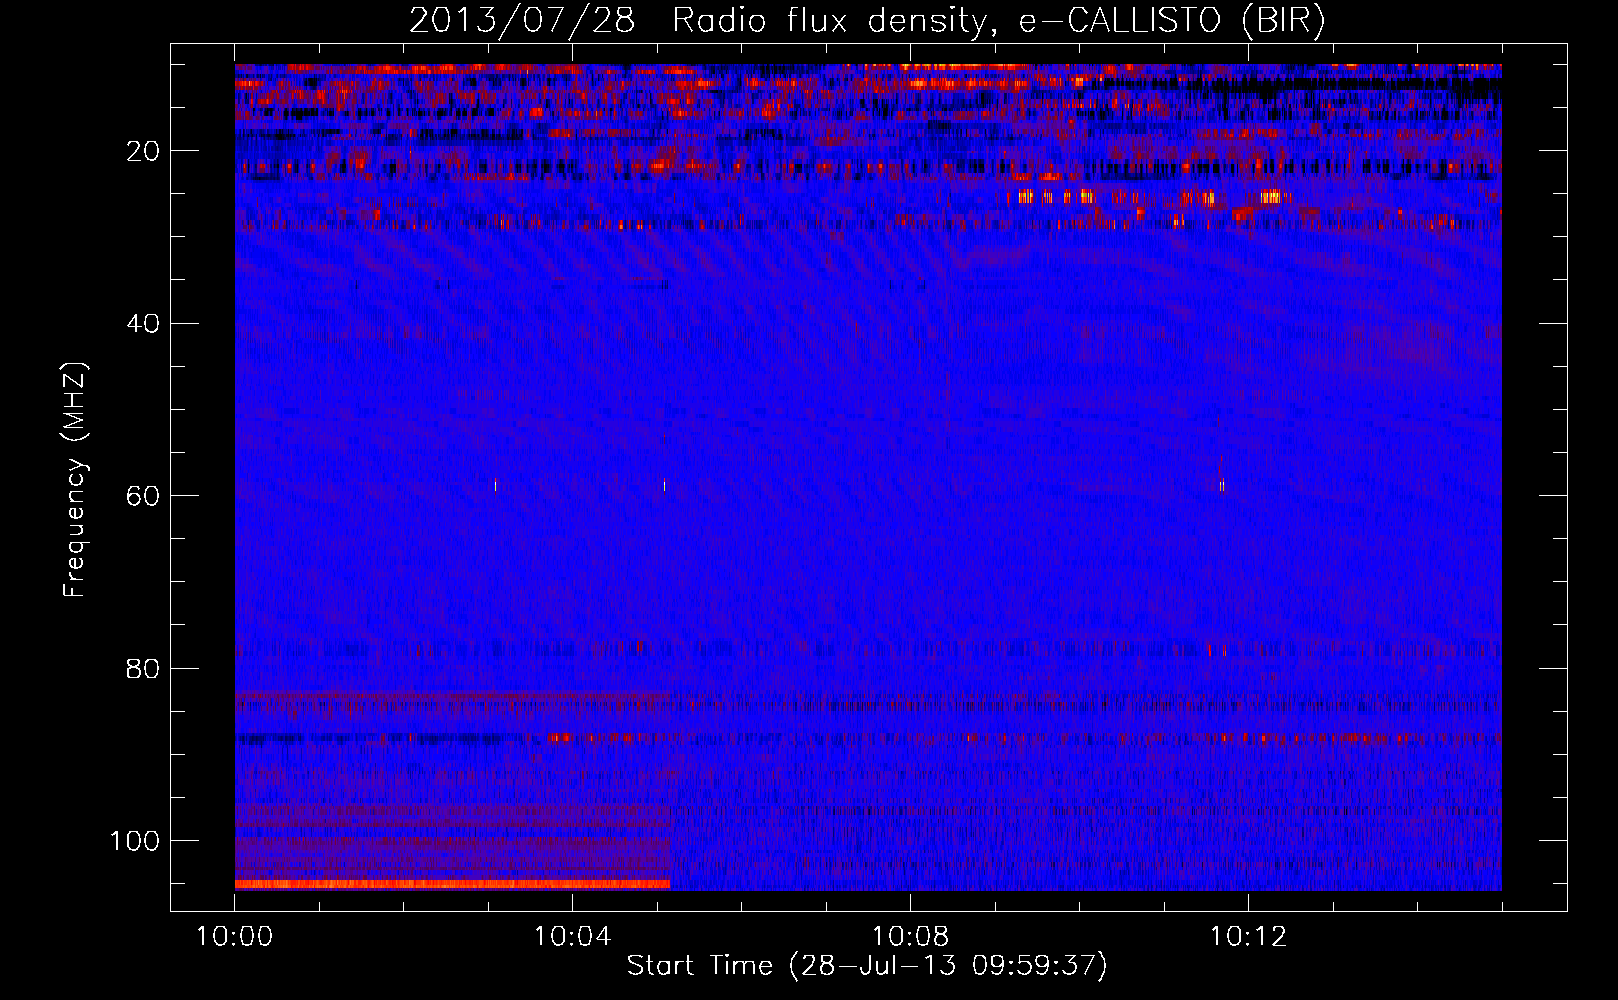Click the "Start Time (28-Jul-13 09:59:37)" axis label
1618x1000 pixels.
coord(867,966)
